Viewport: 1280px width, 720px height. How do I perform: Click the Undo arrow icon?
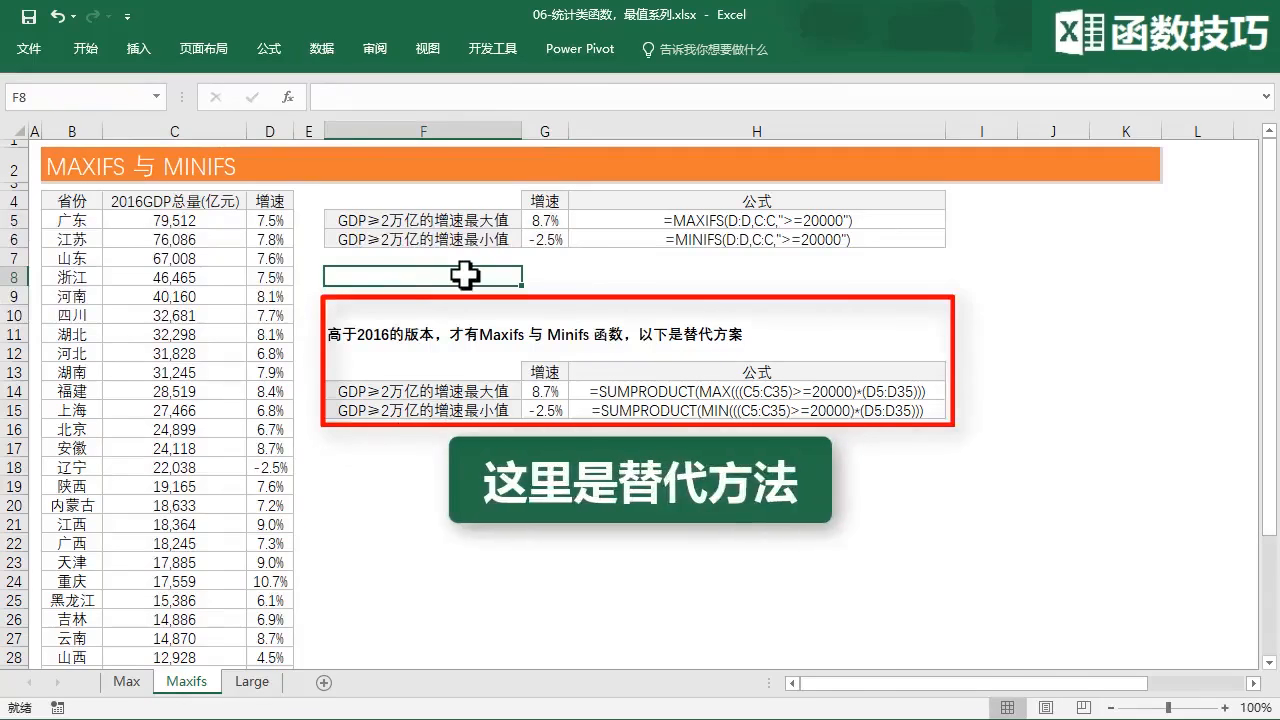[57, 16]
